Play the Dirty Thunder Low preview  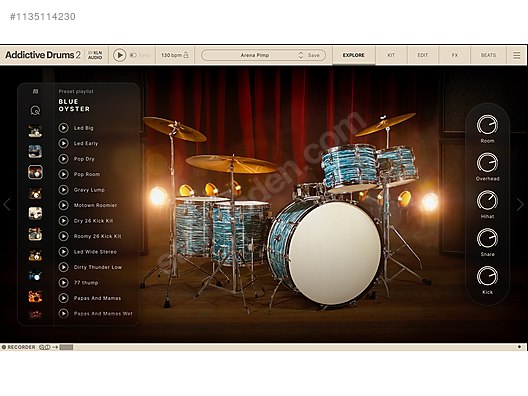63,267
